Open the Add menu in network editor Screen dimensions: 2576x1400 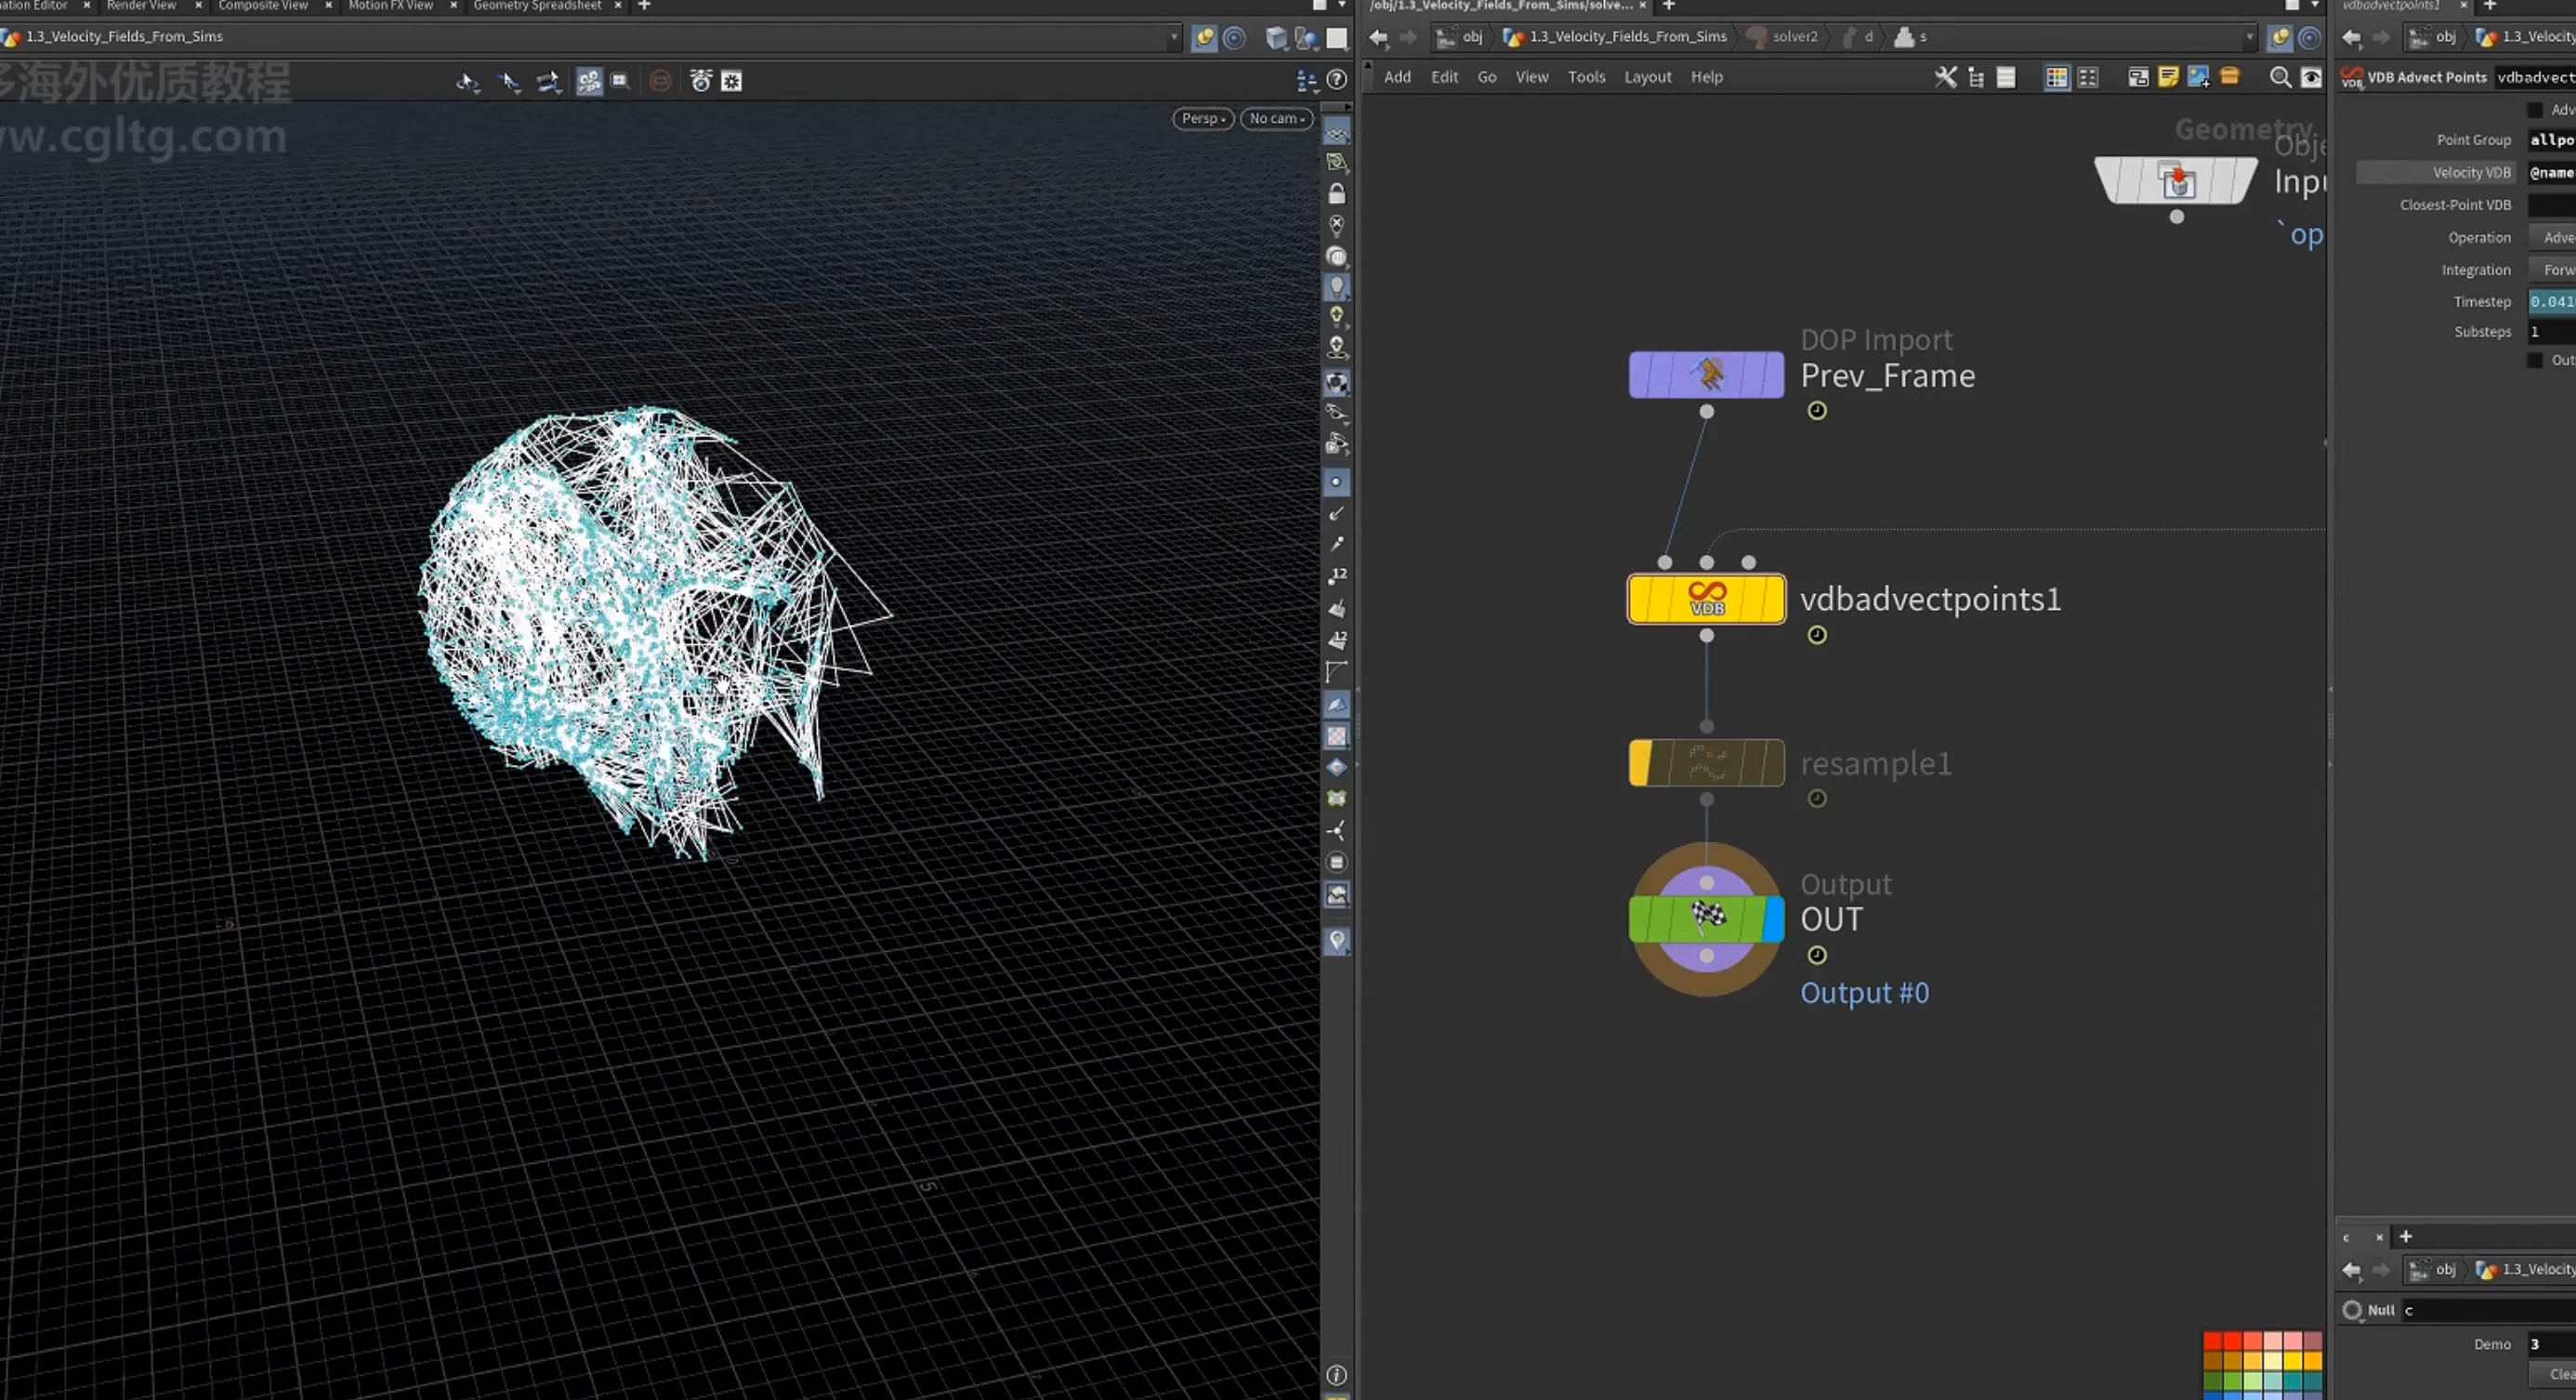pyautogui.click(x=1397, y=77)
